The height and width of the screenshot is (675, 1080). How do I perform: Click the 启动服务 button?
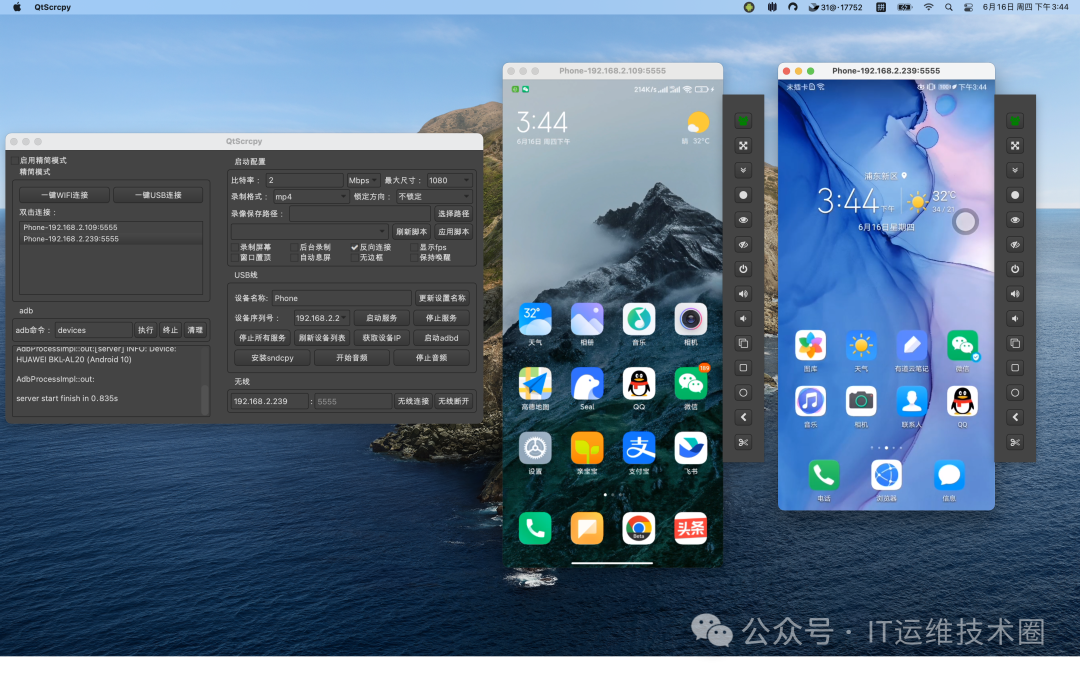click(x=382, y=318)
